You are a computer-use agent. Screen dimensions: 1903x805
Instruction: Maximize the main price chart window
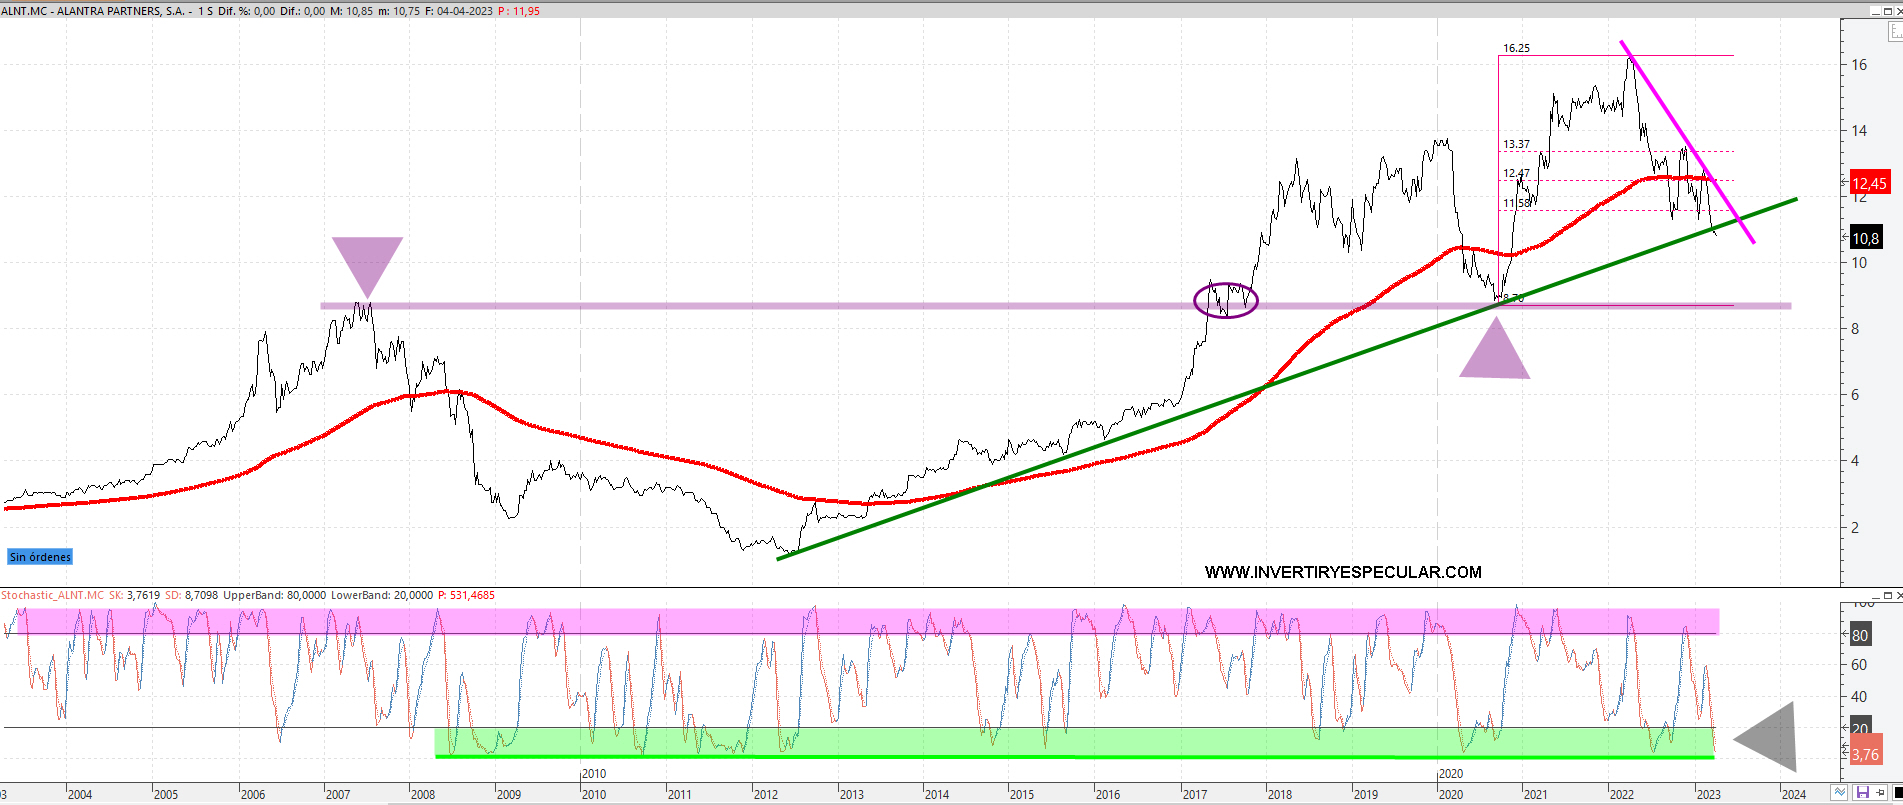tap(1887, 10)
